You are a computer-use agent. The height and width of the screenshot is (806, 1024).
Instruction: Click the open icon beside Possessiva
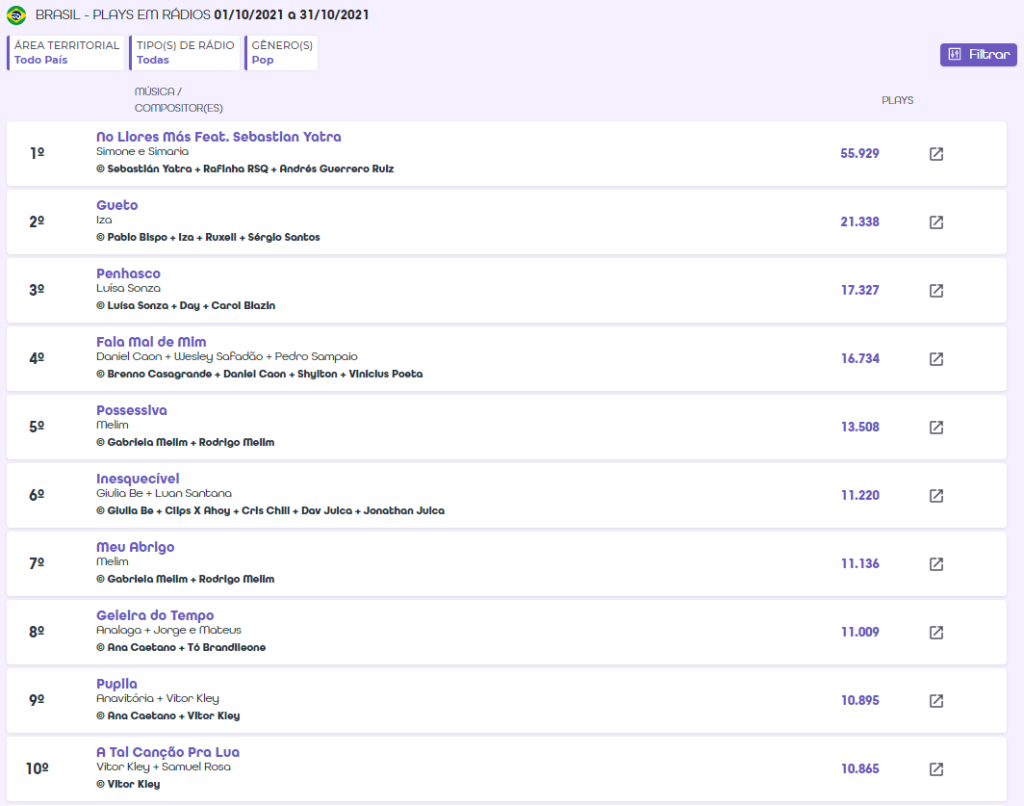coord(936,427)
